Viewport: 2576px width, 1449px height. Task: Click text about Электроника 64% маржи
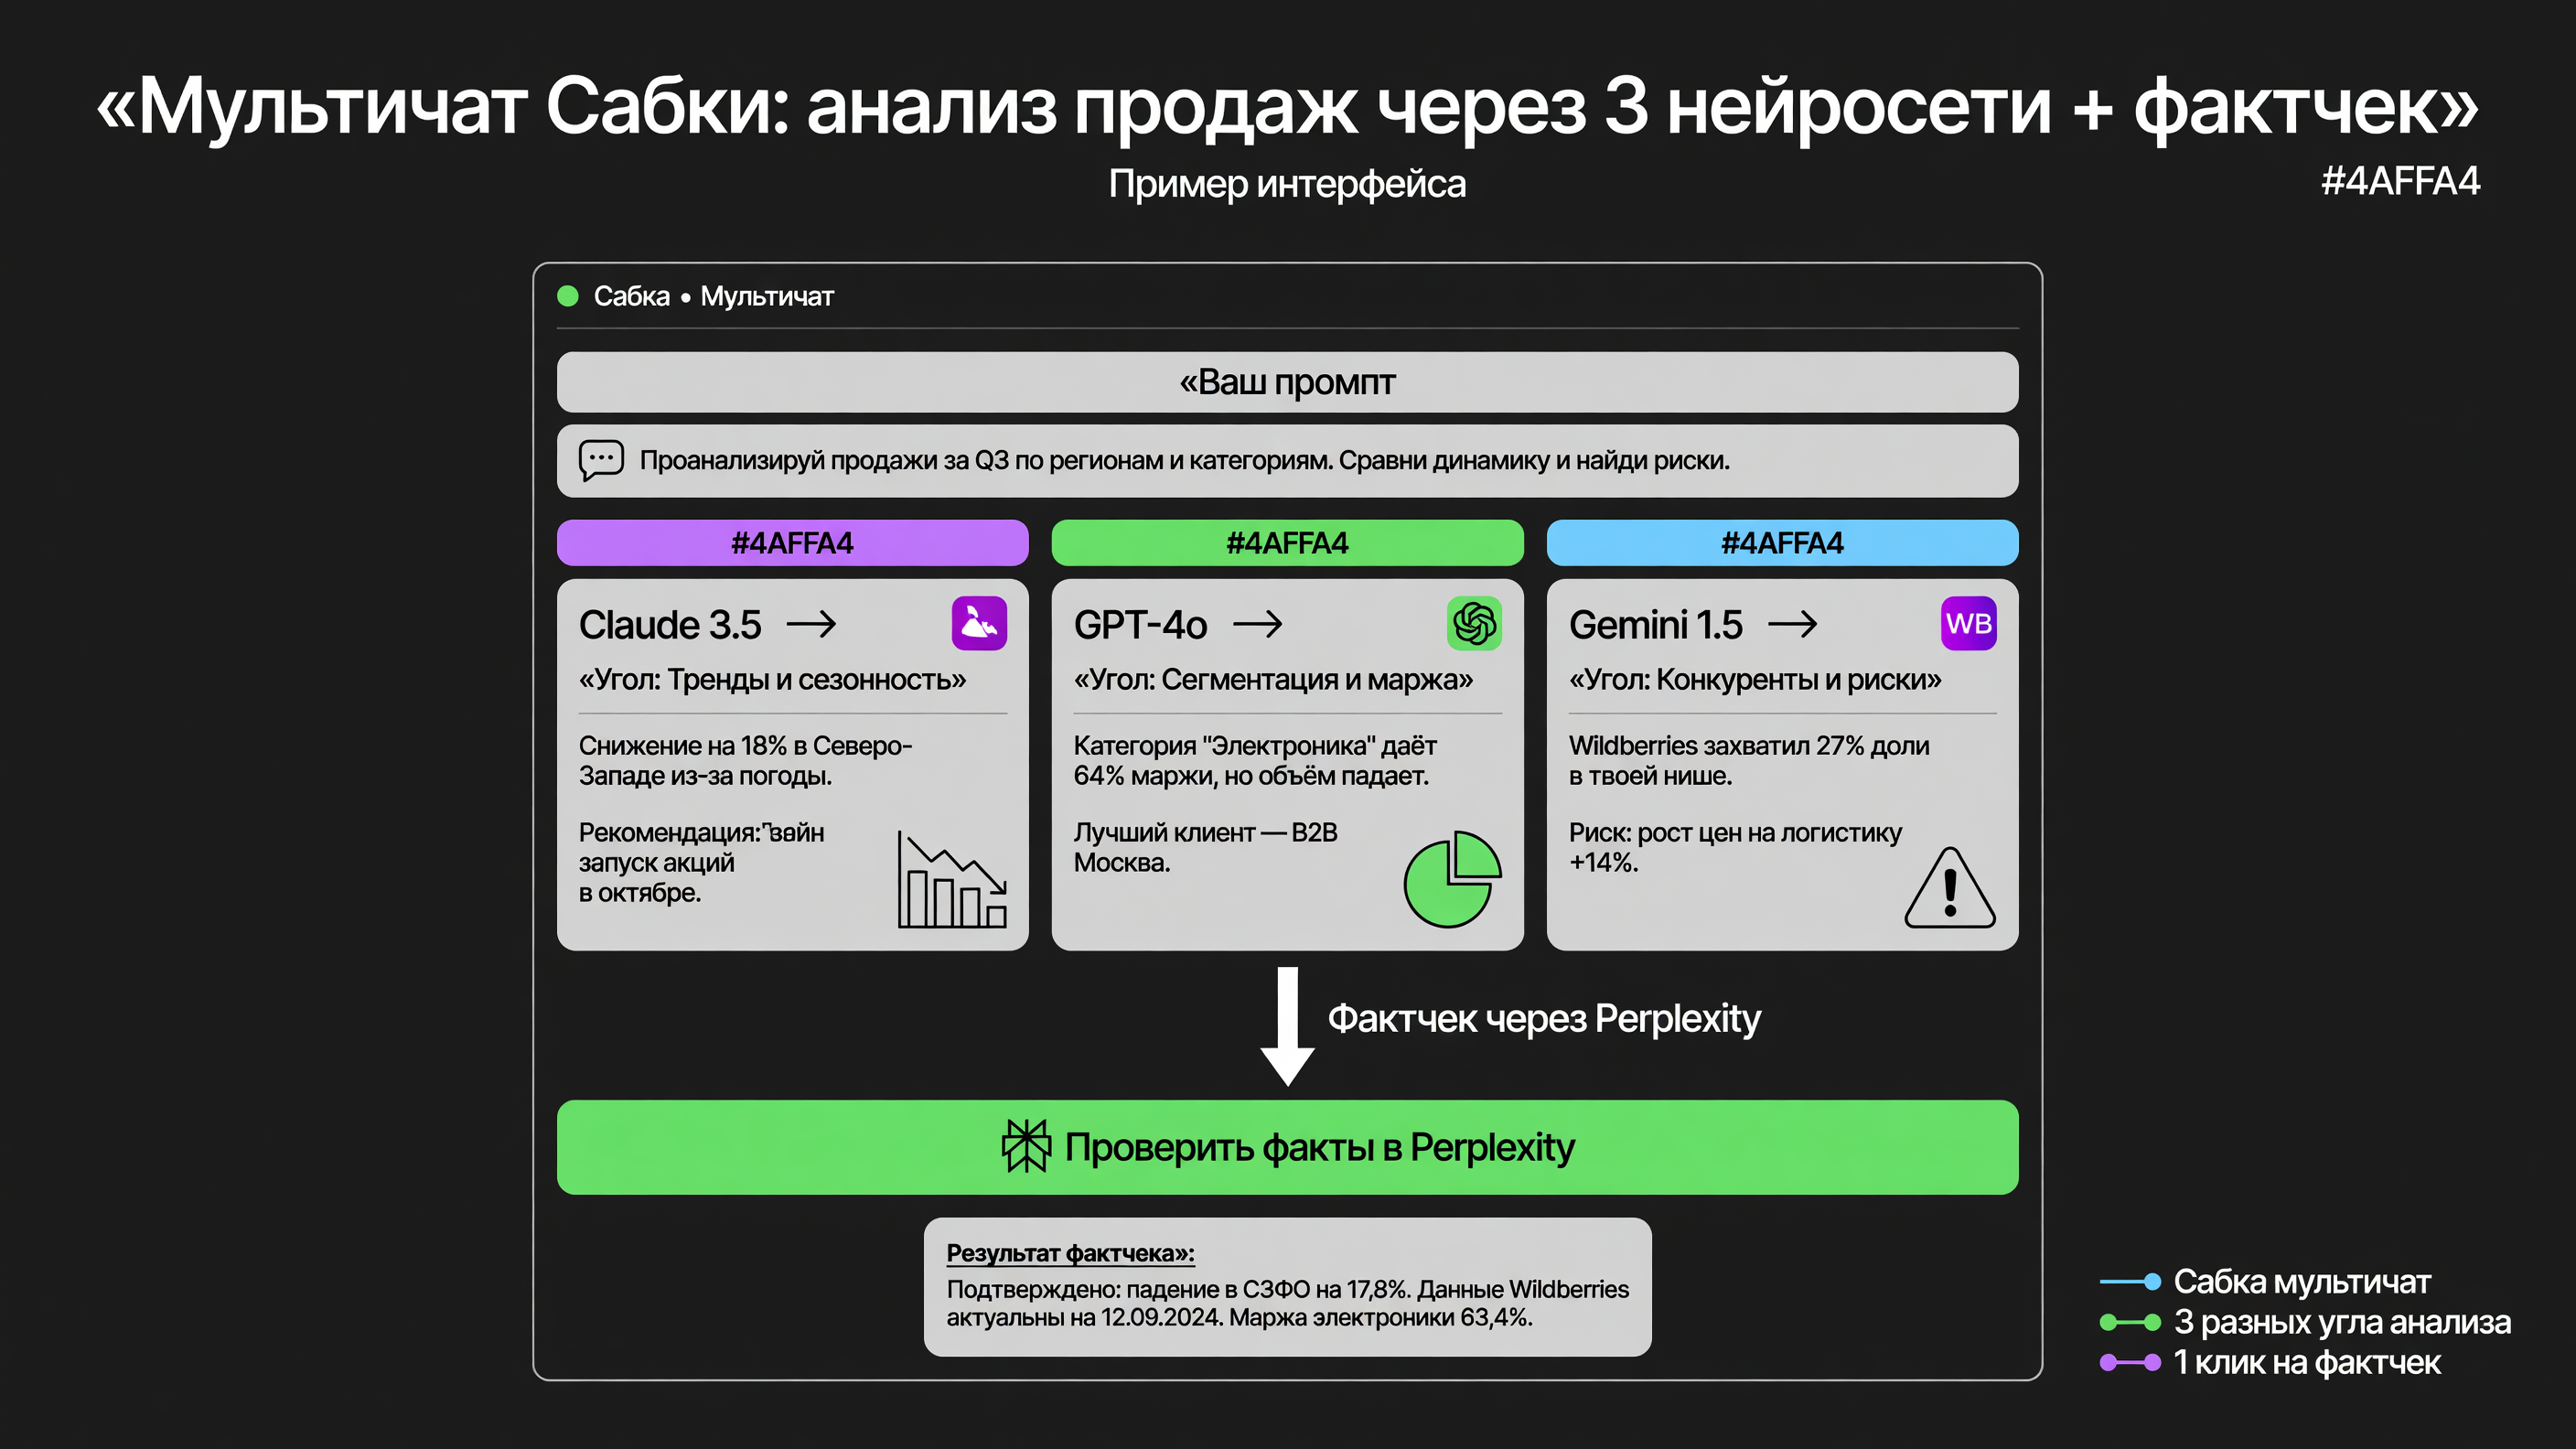pyautogui.click(x=1255, y=761)
